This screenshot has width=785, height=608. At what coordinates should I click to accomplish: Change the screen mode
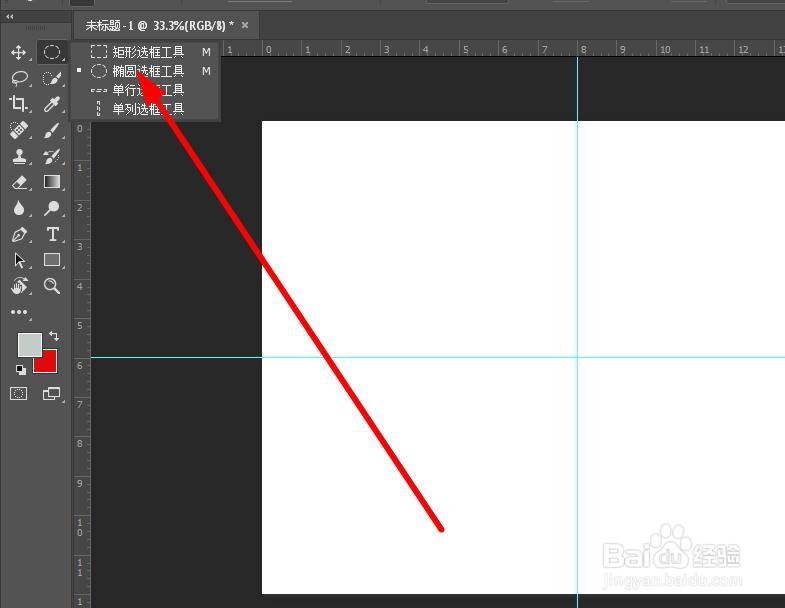[x=51, y=394]
